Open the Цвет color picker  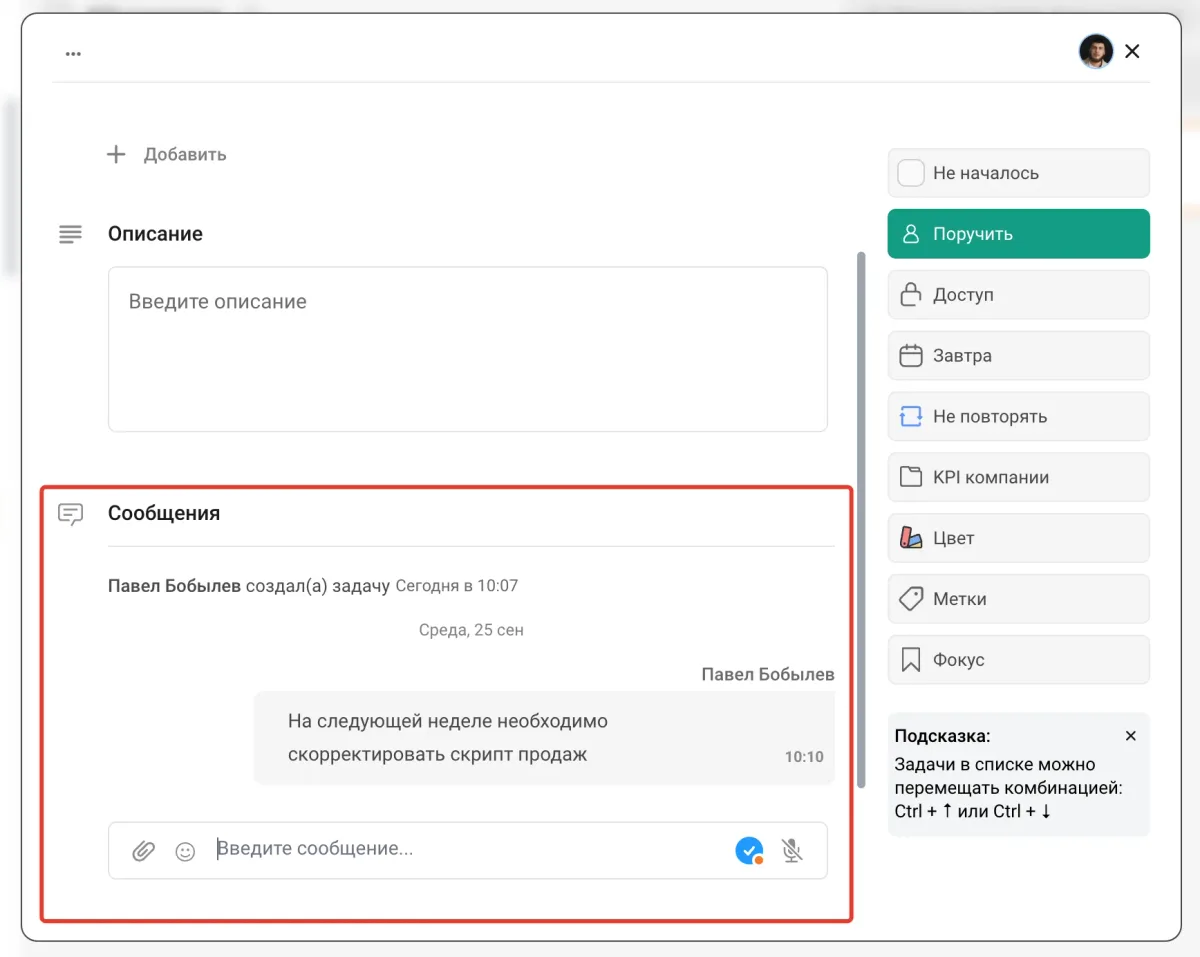[1018, 538]
